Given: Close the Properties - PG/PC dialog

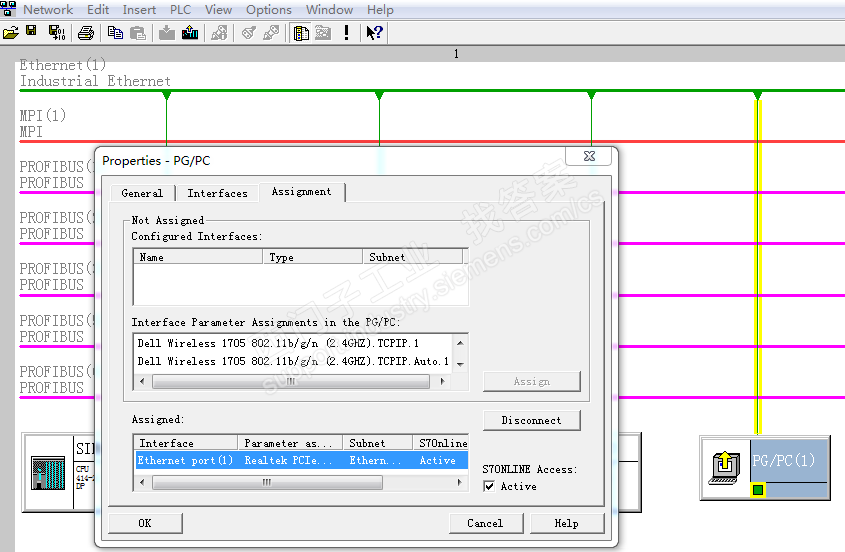Looking at the screenshot, I should tap(589, 156).
